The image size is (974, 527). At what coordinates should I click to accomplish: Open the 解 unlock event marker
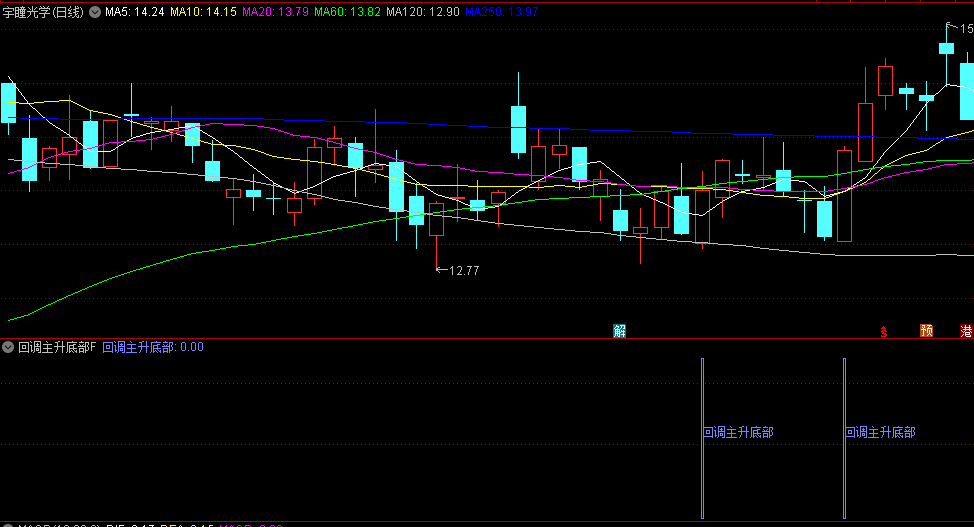619,331
